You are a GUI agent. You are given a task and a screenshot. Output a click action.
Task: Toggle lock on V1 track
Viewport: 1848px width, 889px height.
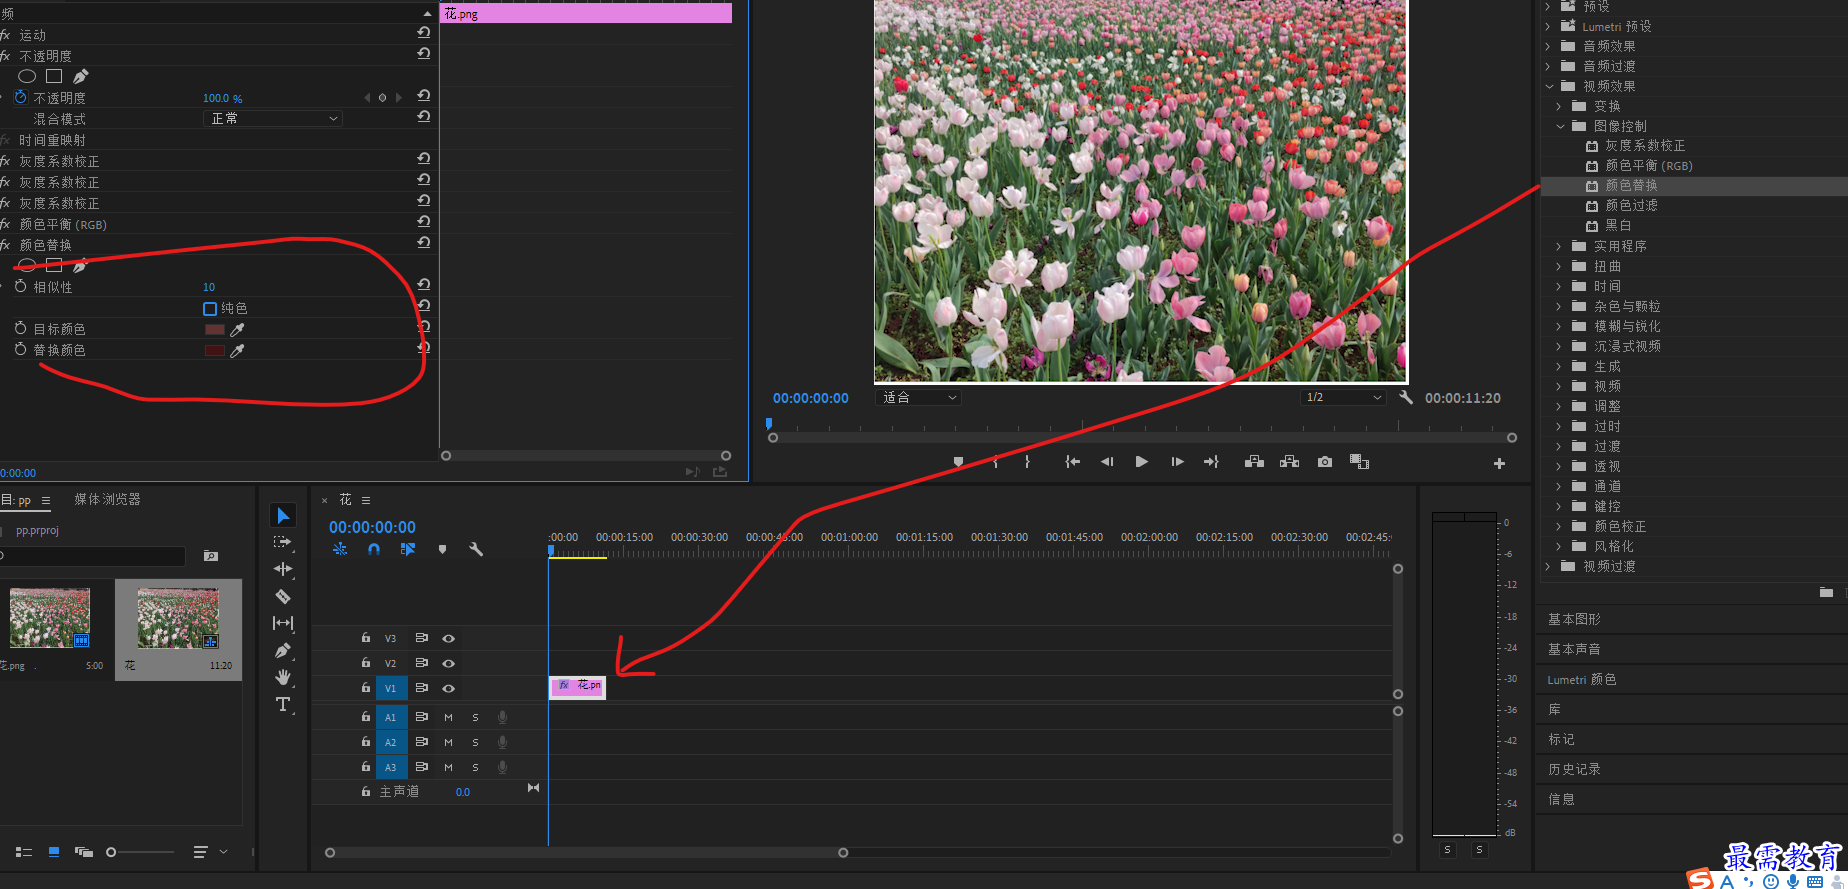(x=366, y=687)
